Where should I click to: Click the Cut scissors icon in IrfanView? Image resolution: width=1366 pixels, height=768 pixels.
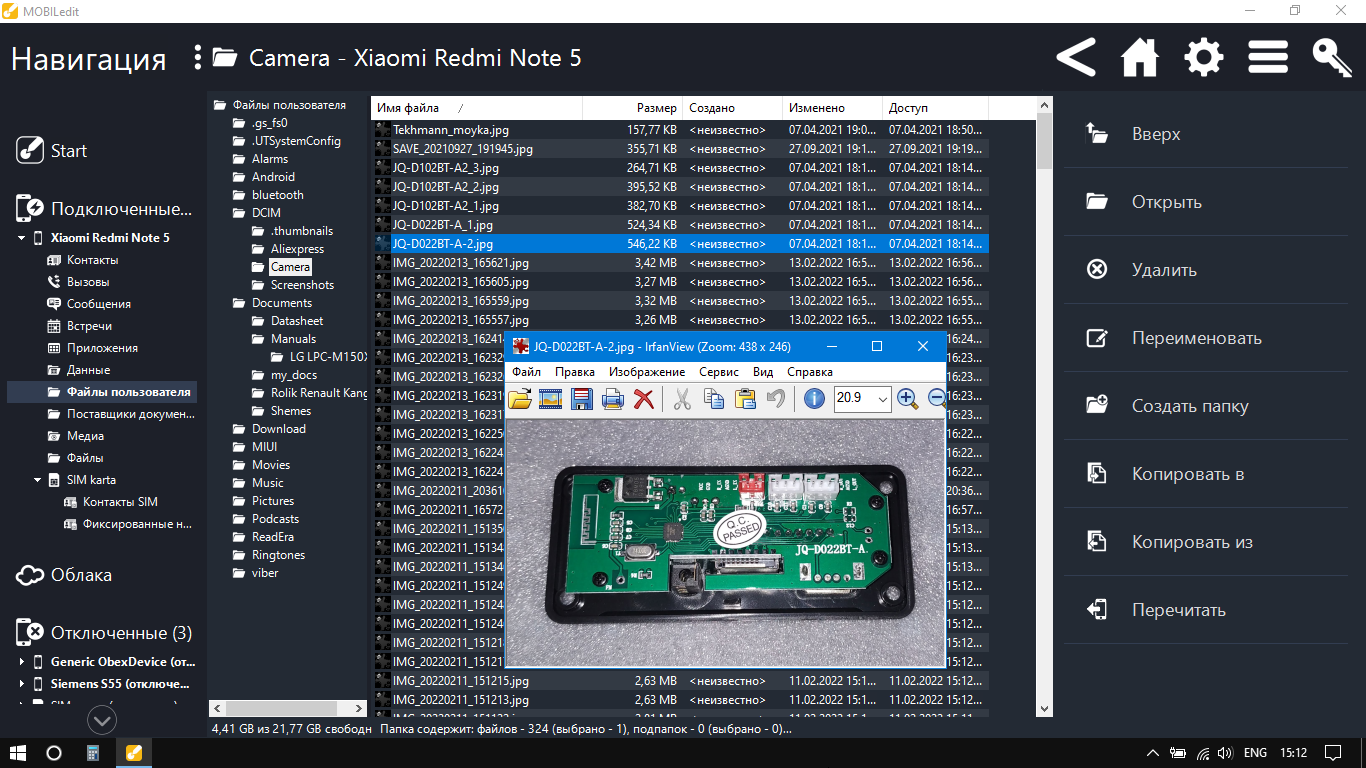[682, 399]
